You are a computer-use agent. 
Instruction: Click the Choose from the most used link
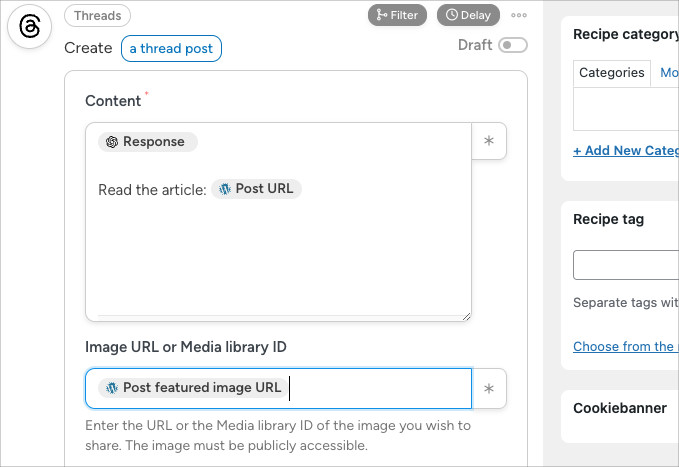625,346
